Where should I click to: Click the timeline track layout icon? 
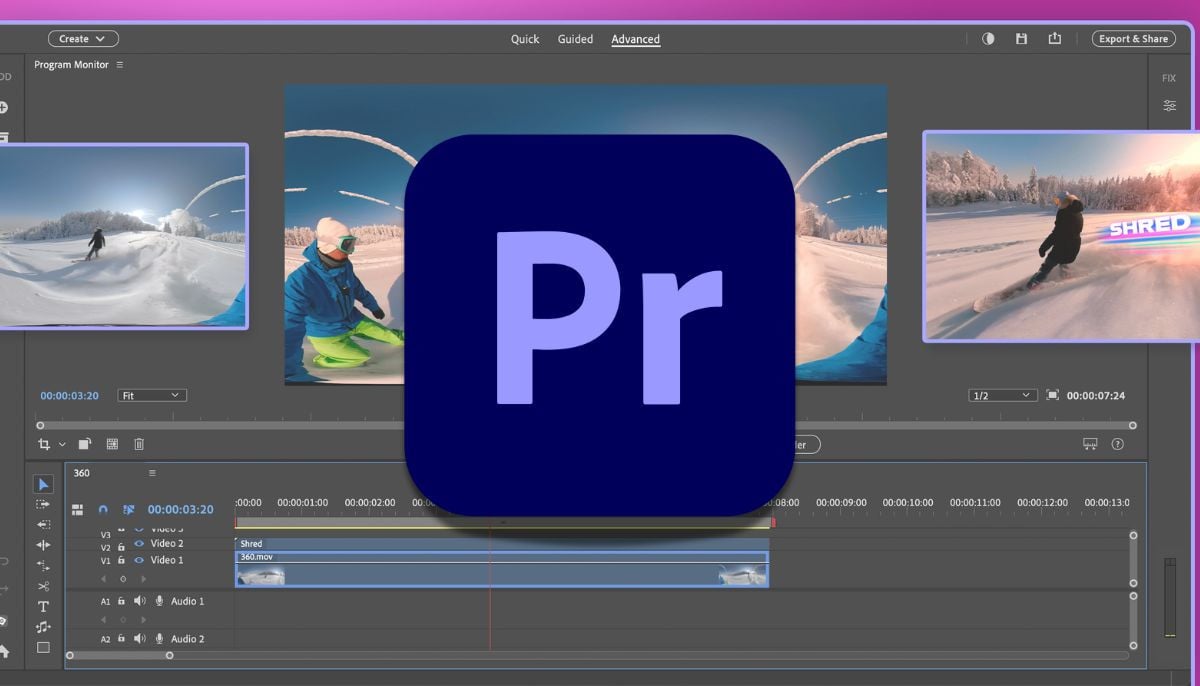[x=77, y=510]
